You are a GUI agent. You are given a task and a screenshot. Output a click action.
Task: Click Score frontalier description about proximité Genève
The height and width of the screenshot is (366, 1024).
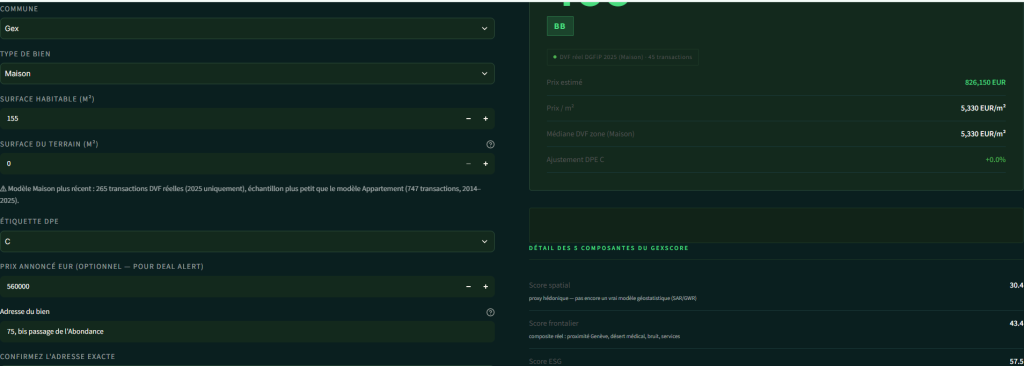(604, 337)
